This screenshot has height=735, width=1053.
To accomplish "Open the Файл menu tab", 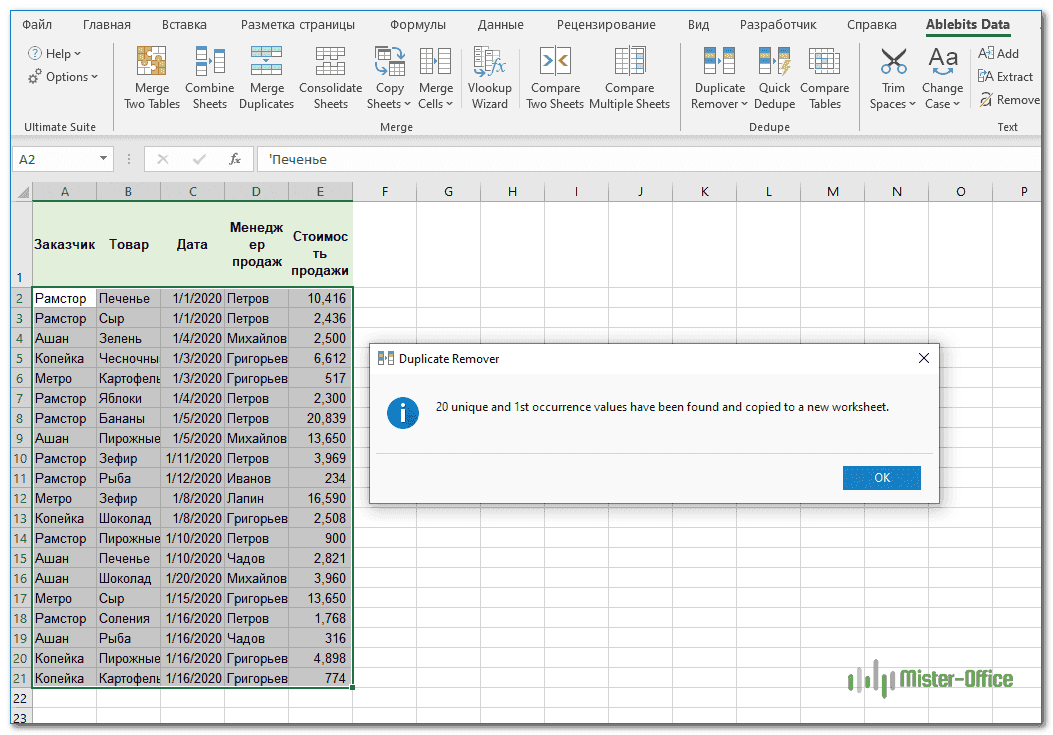I will [x=37, y=24].
